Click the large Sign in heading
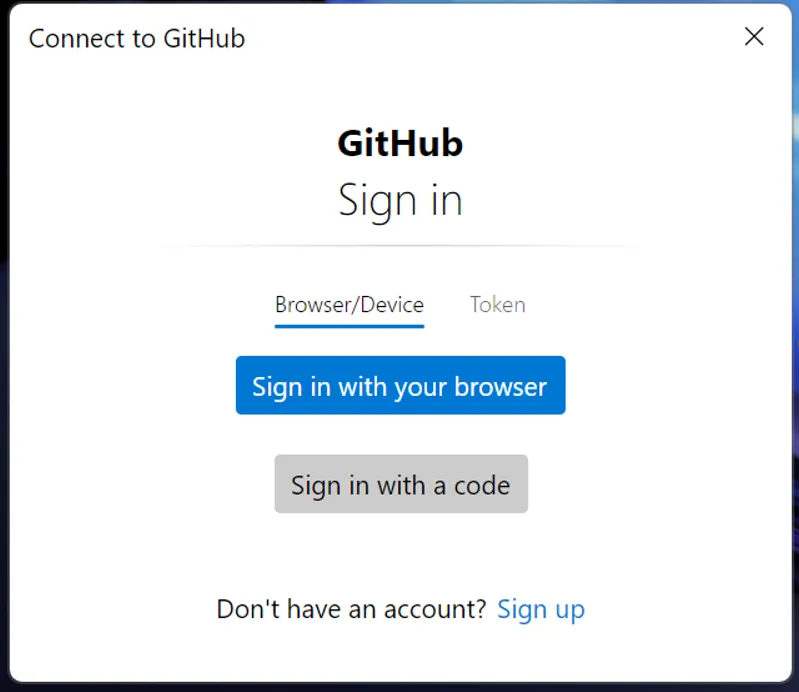 (x=400, y=200)
